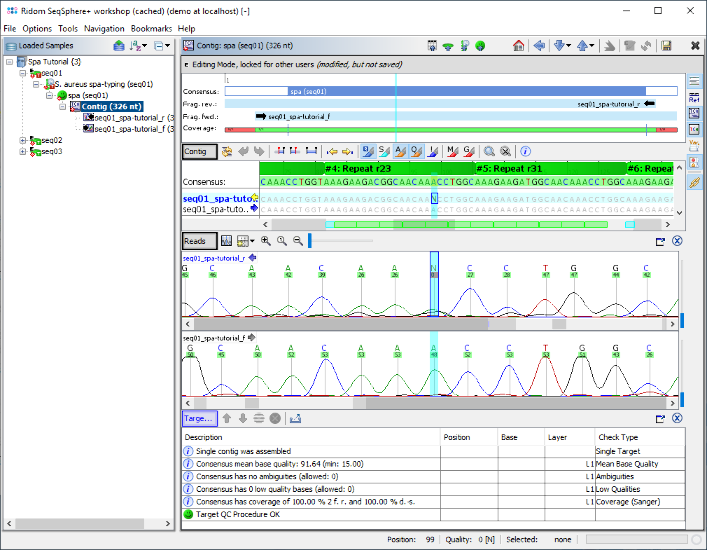The height and width of the screenshot is (550, 707).
Task: Maximize the Target QC results panel
Action: 660,418
